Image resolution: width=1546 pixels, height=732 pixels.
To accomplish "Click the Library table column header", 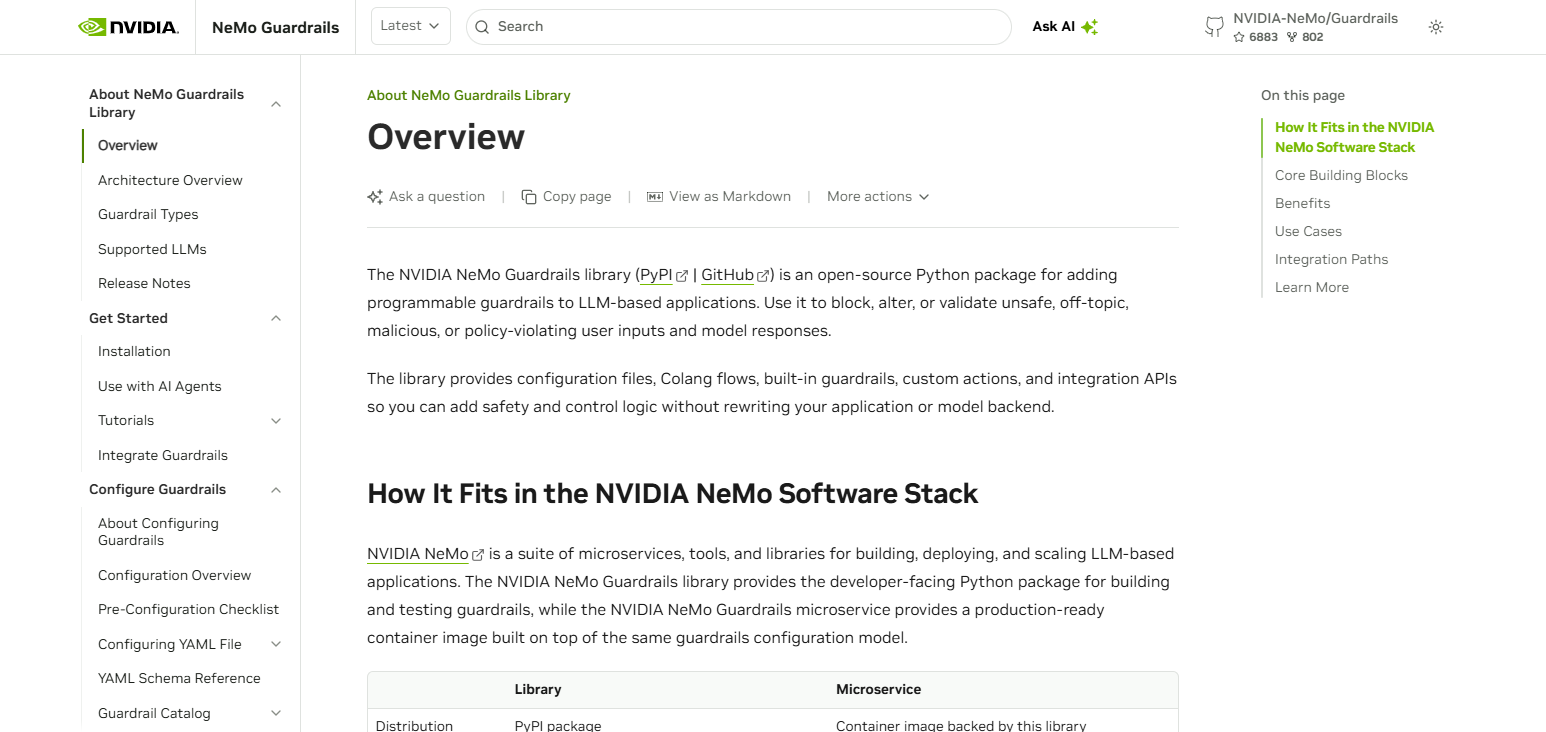I will coord(538,690).
